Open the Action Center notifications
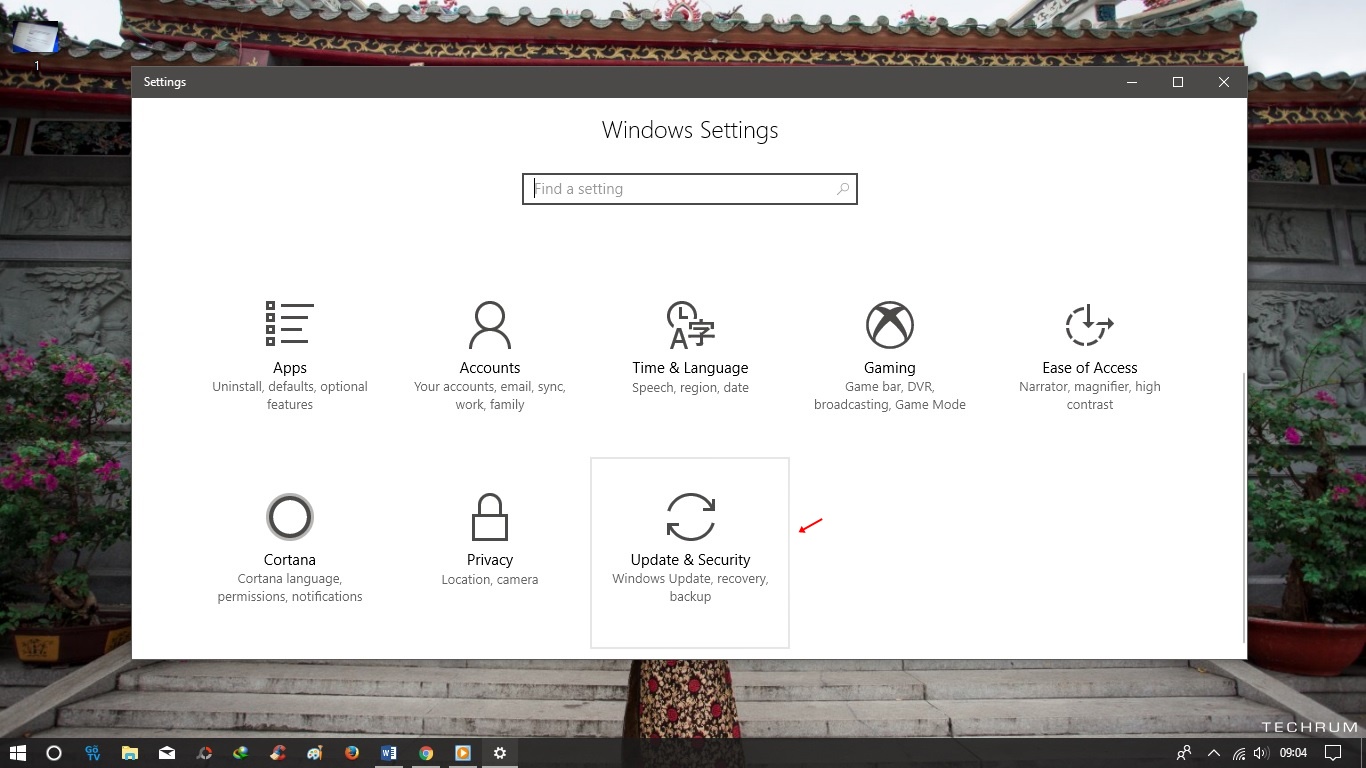1366x768 pixels. [1332, 753]
